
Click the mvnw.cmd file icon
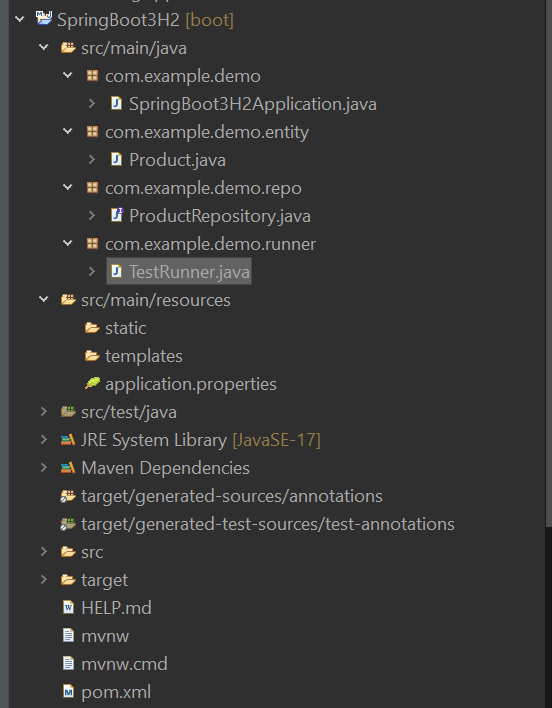click(x=68, y=664)
